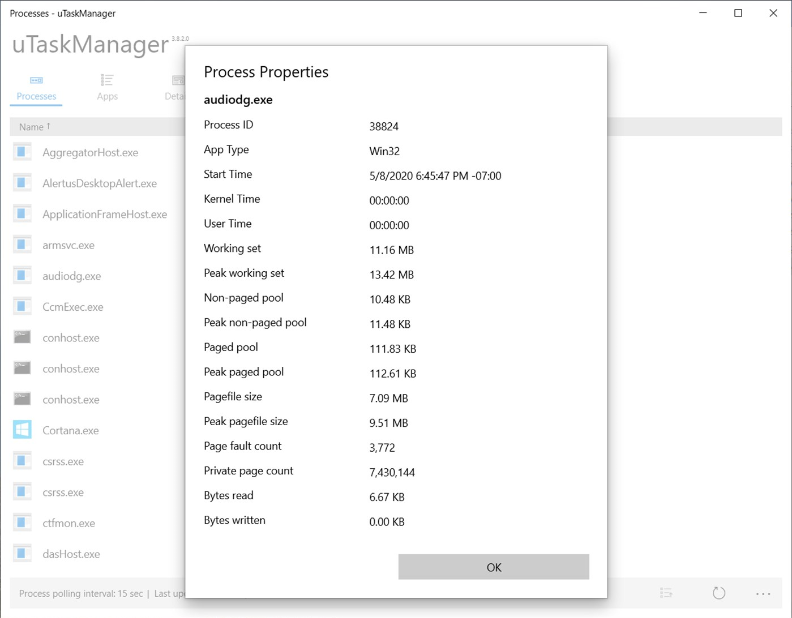Select the AggregatorHost.exe row text
The width and height of the screenshot is (792, 618).
pyautogui.click(x=90, y=152)
